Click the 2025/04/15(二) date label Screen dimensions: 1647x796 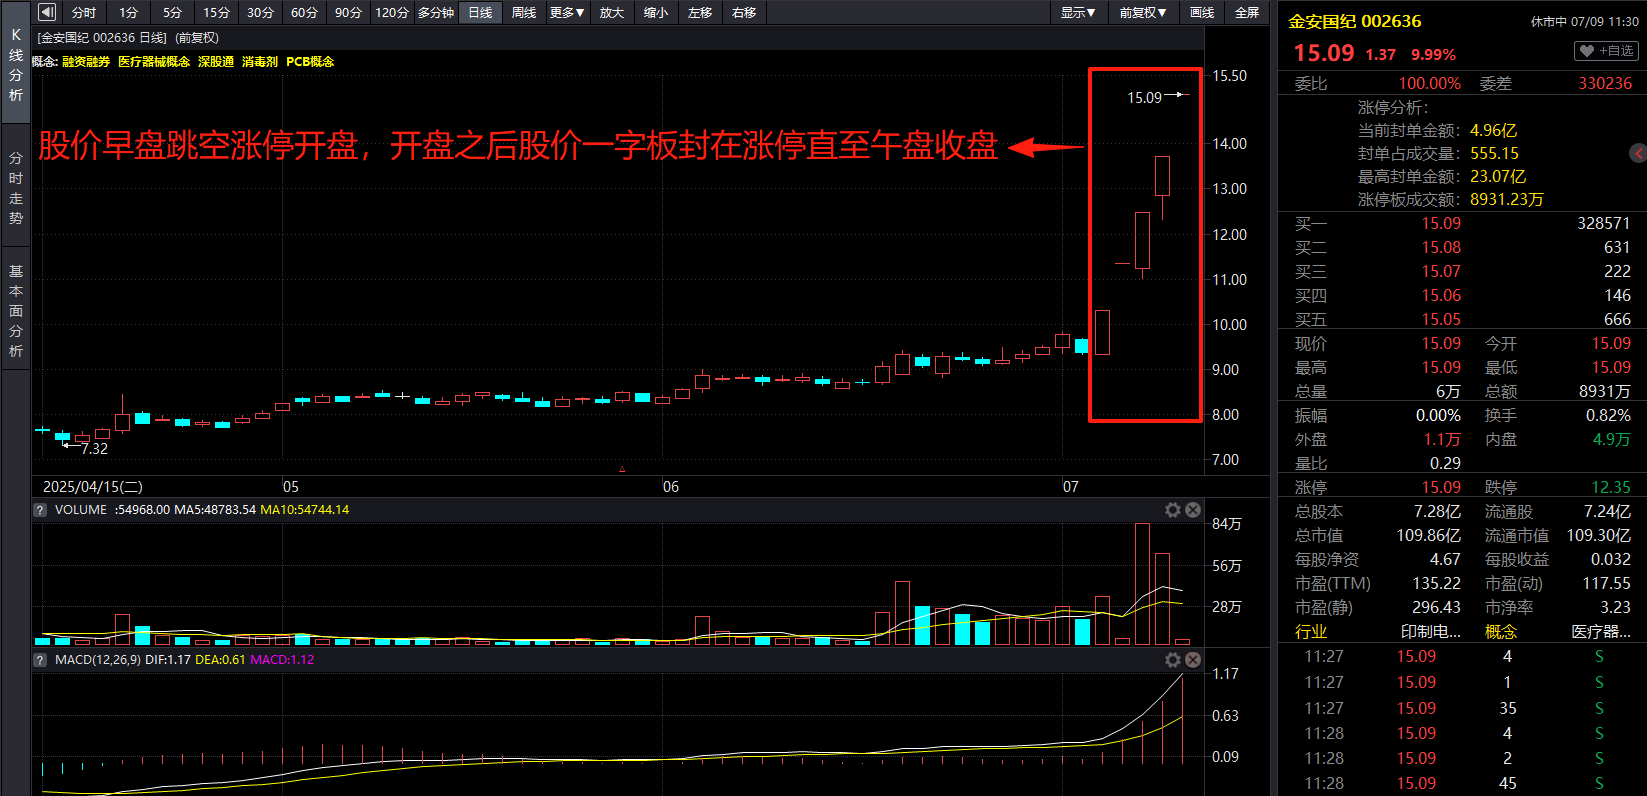(x=93, y=487)
